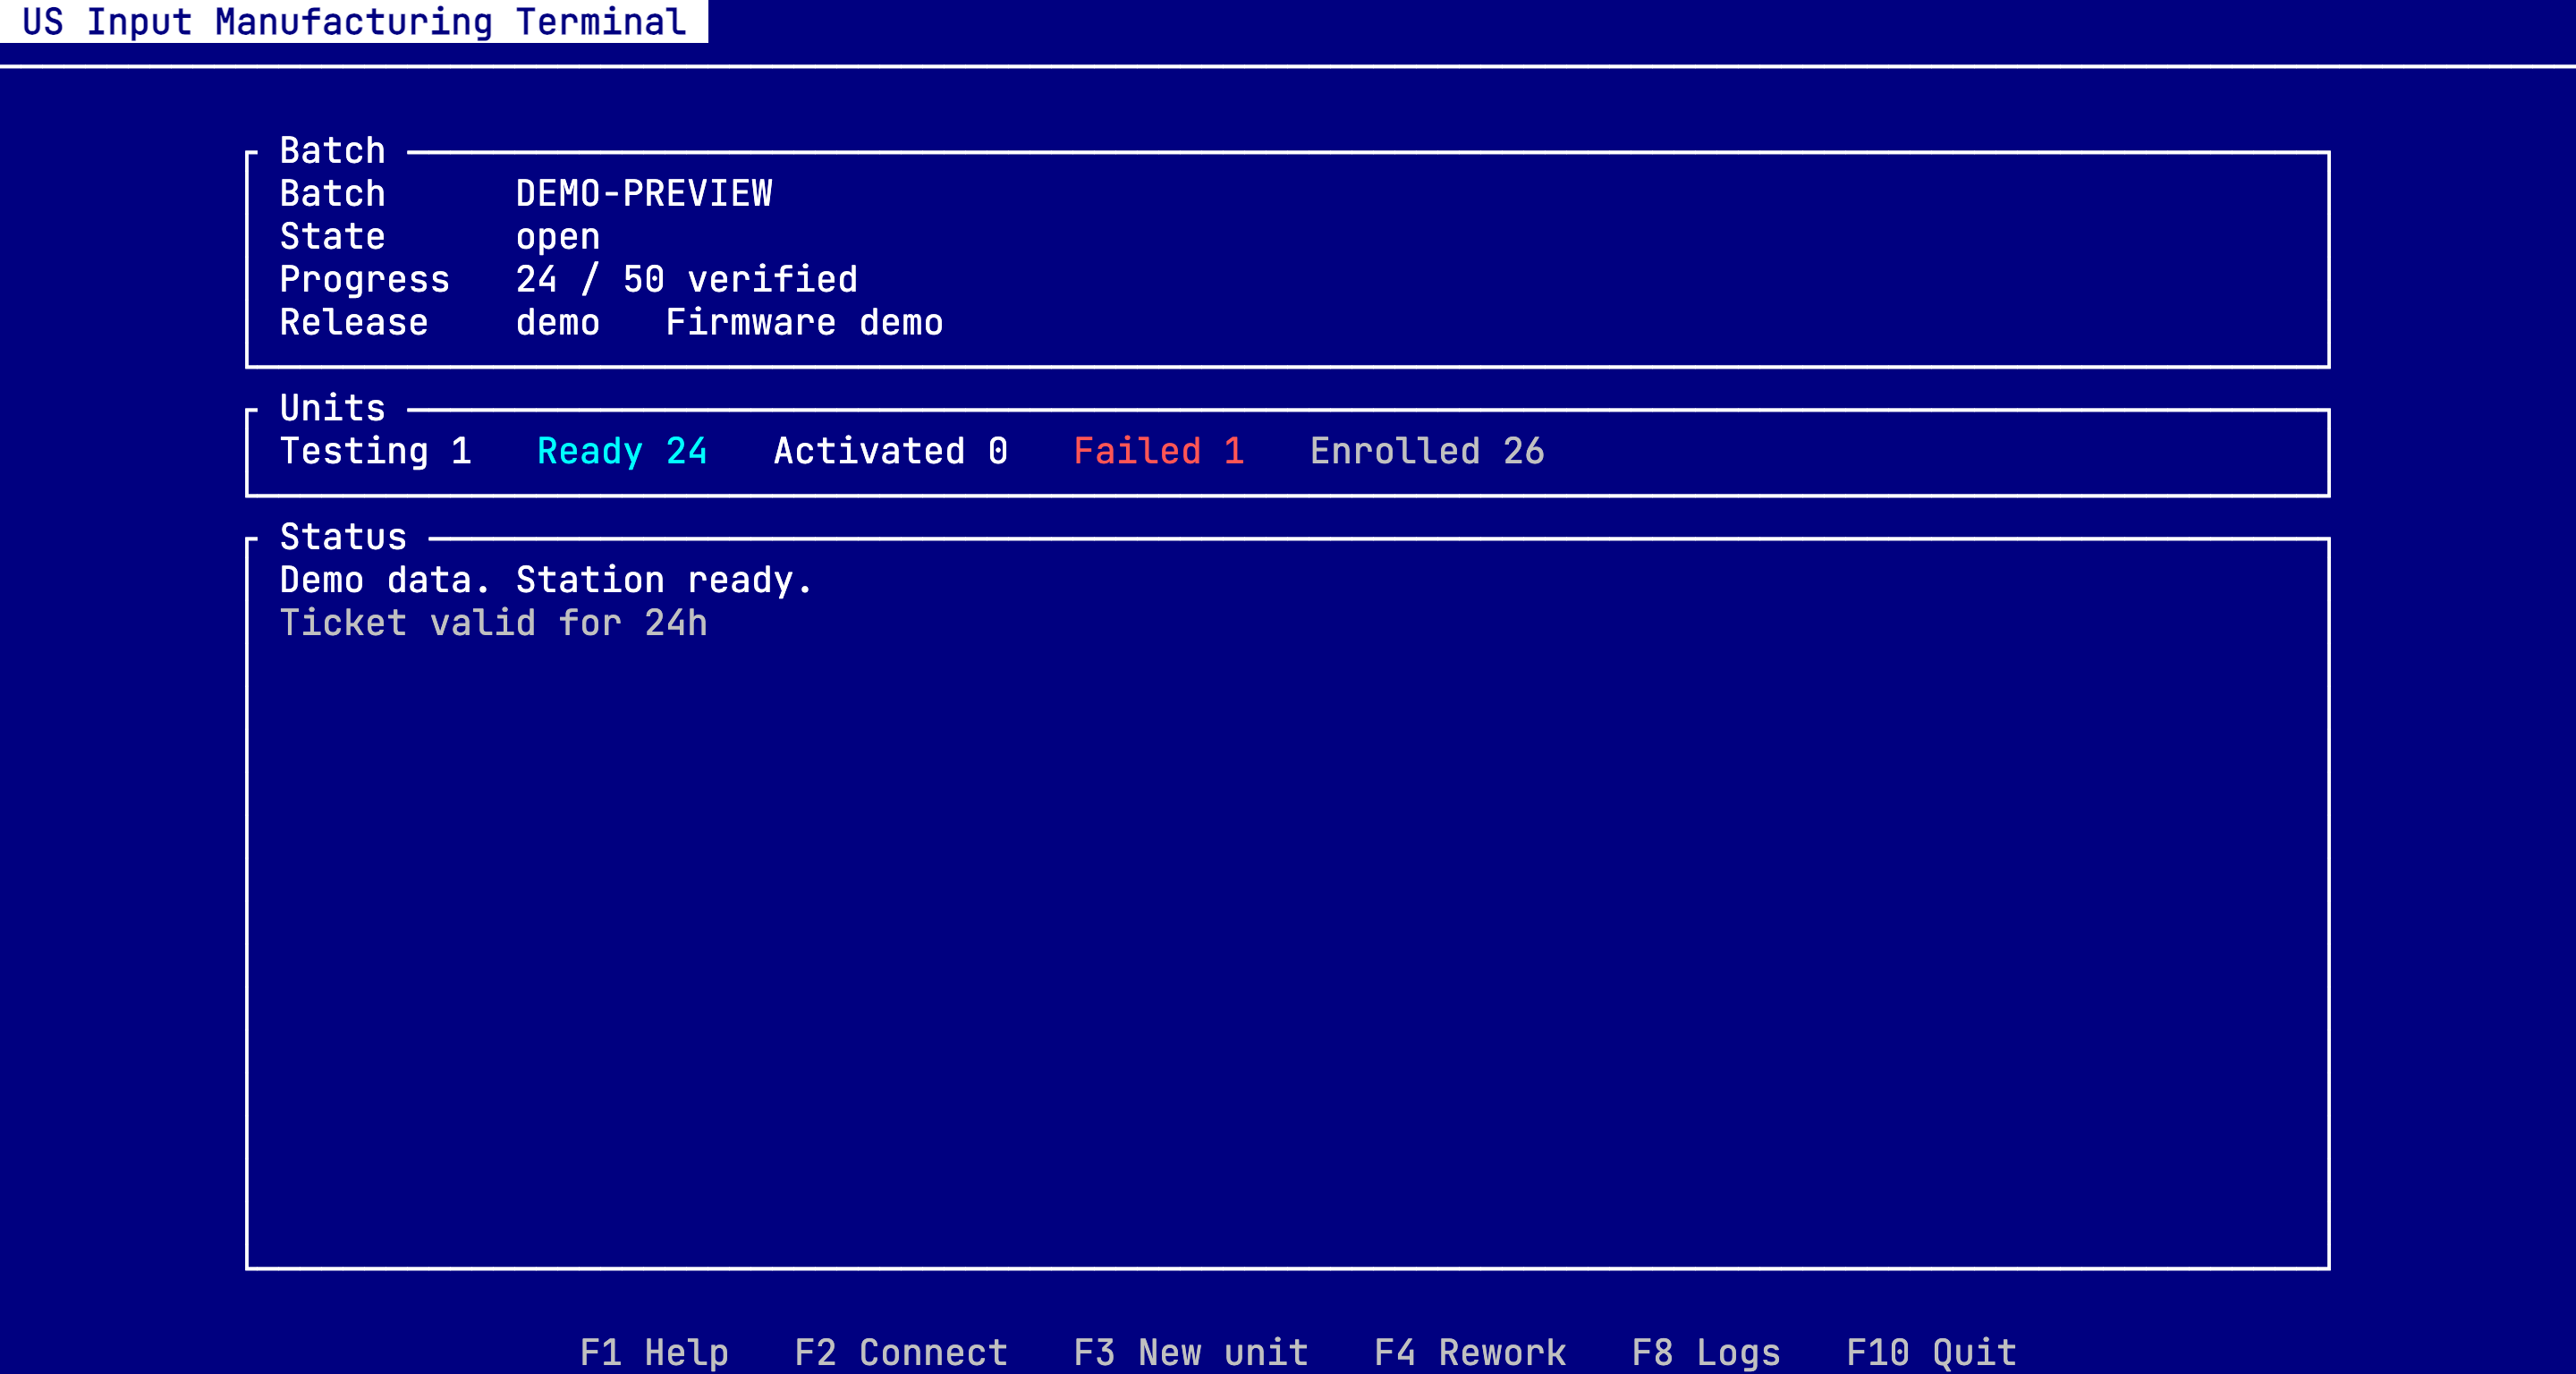2576x1374 pixels.
Task: Click the 'Units' panel heading
Action: [x=333, y=408]
